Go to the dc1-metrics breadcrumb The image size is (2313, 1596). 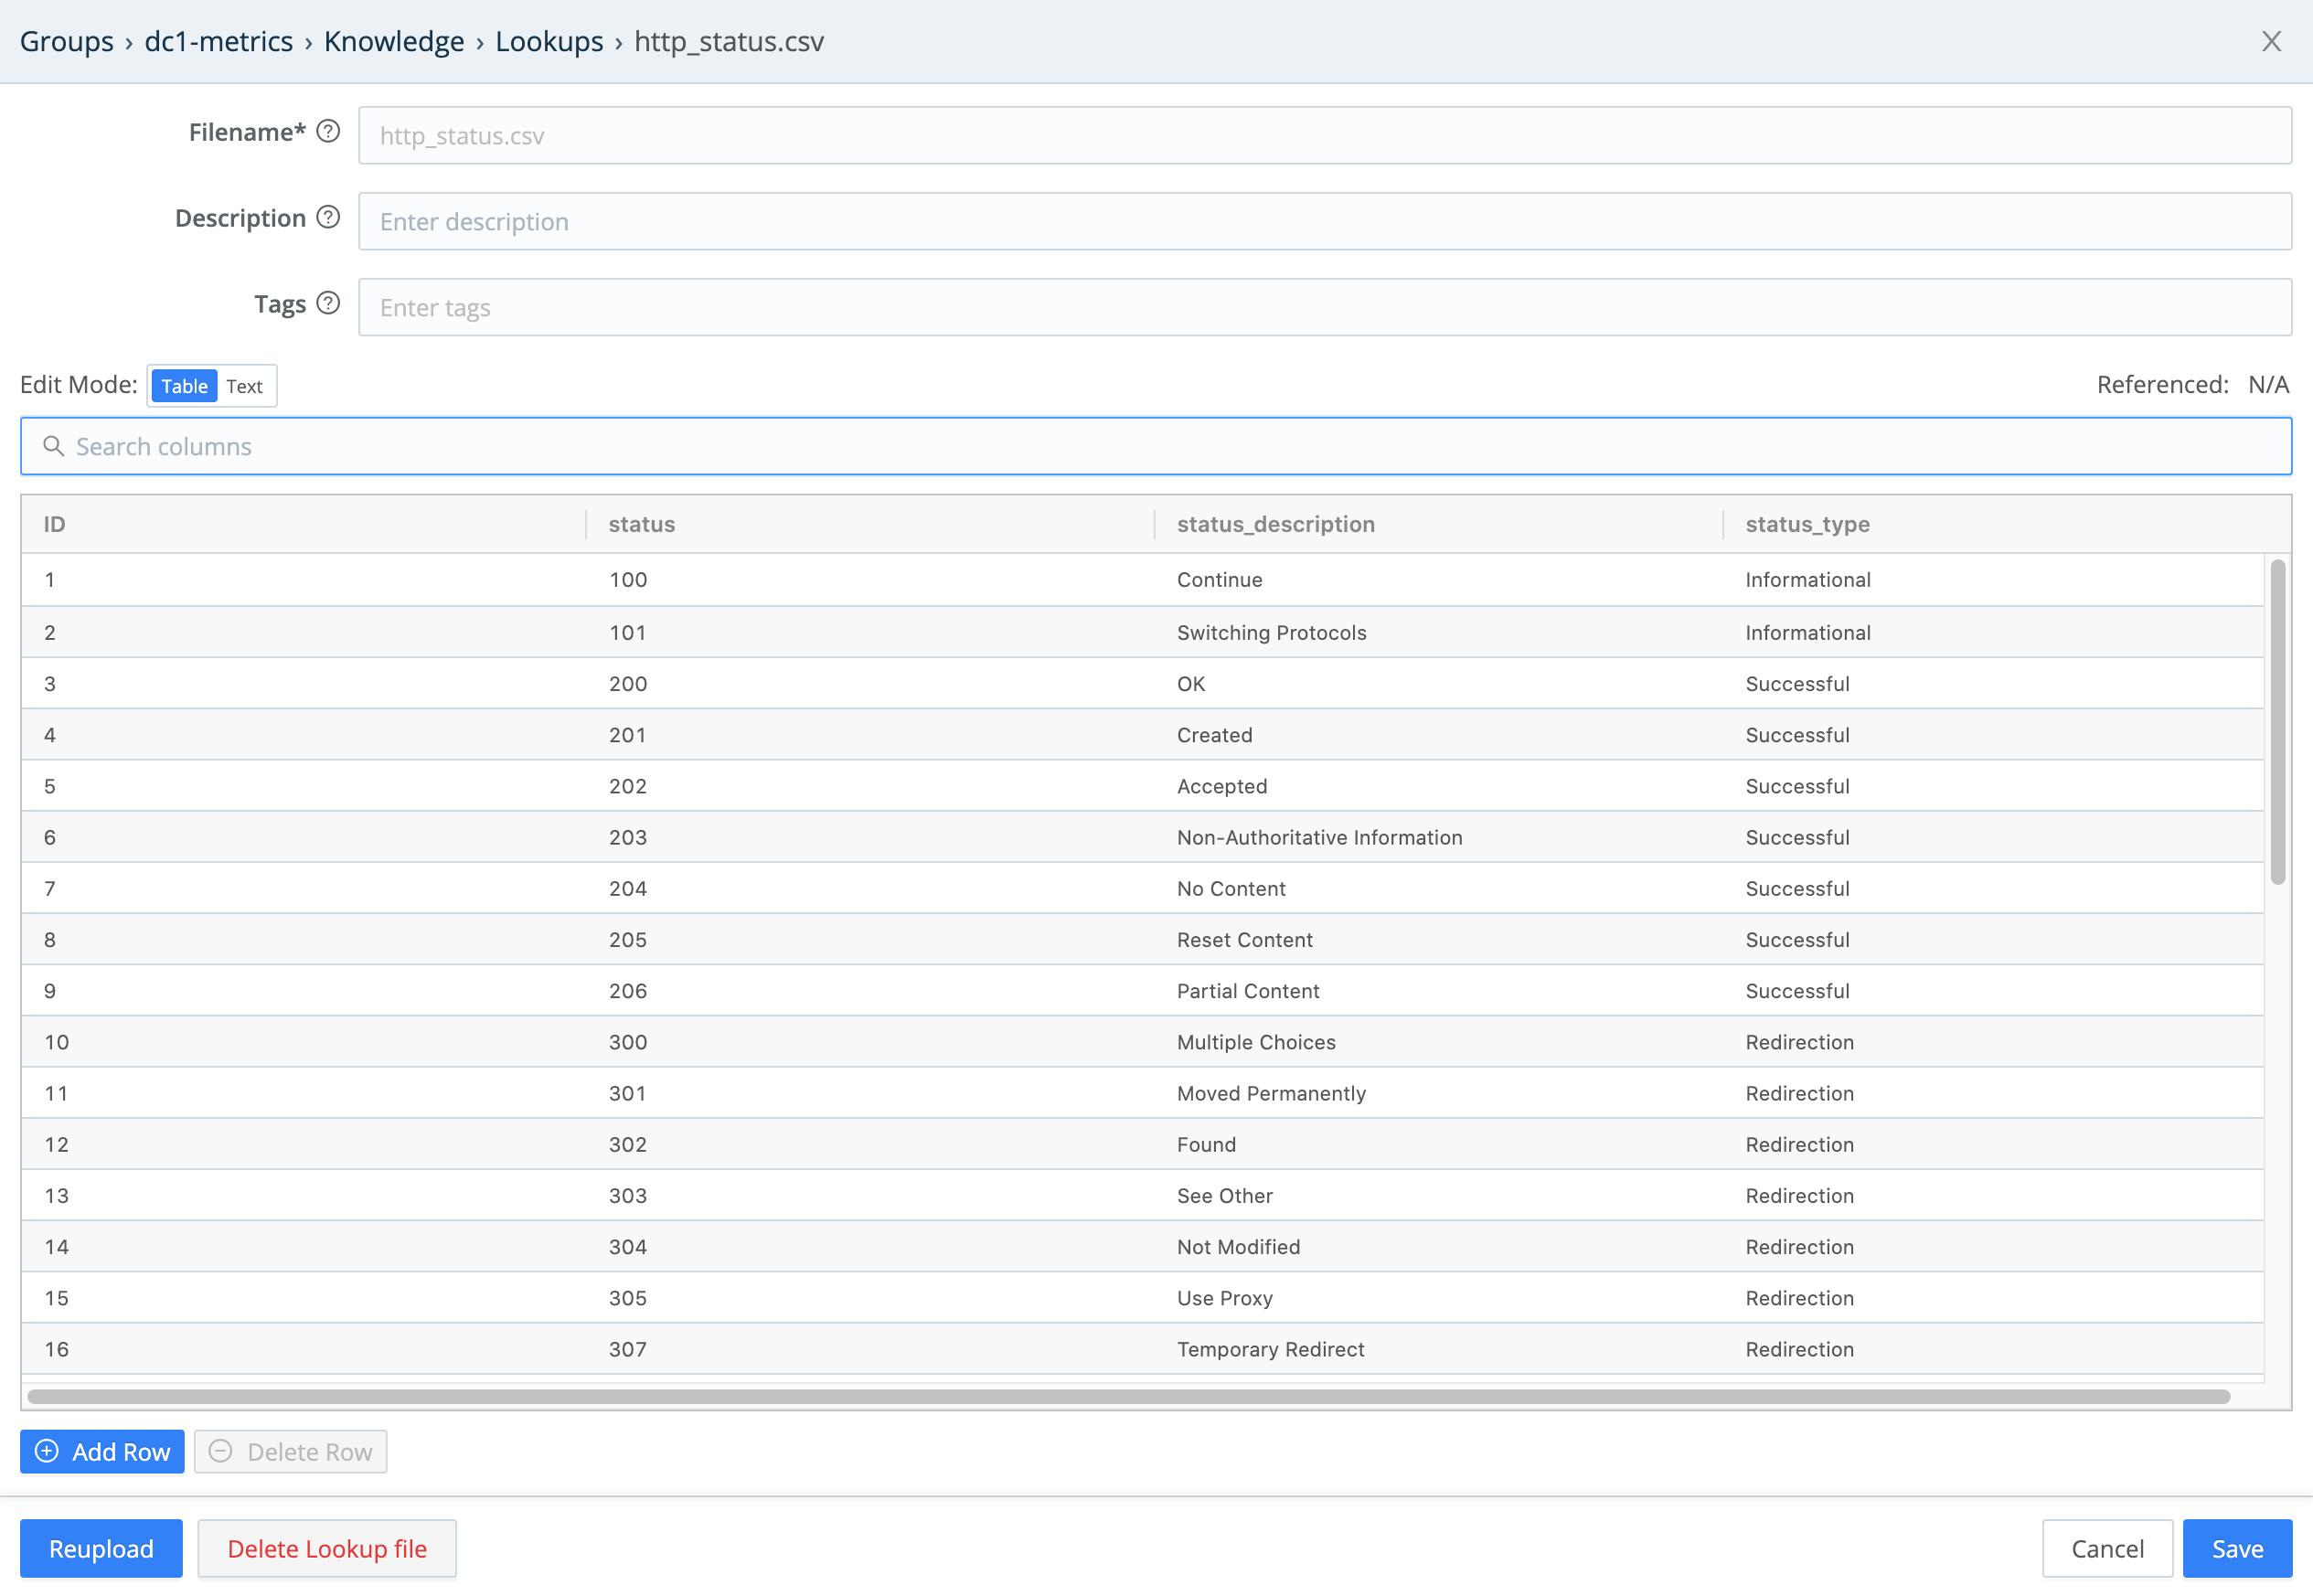218,41
